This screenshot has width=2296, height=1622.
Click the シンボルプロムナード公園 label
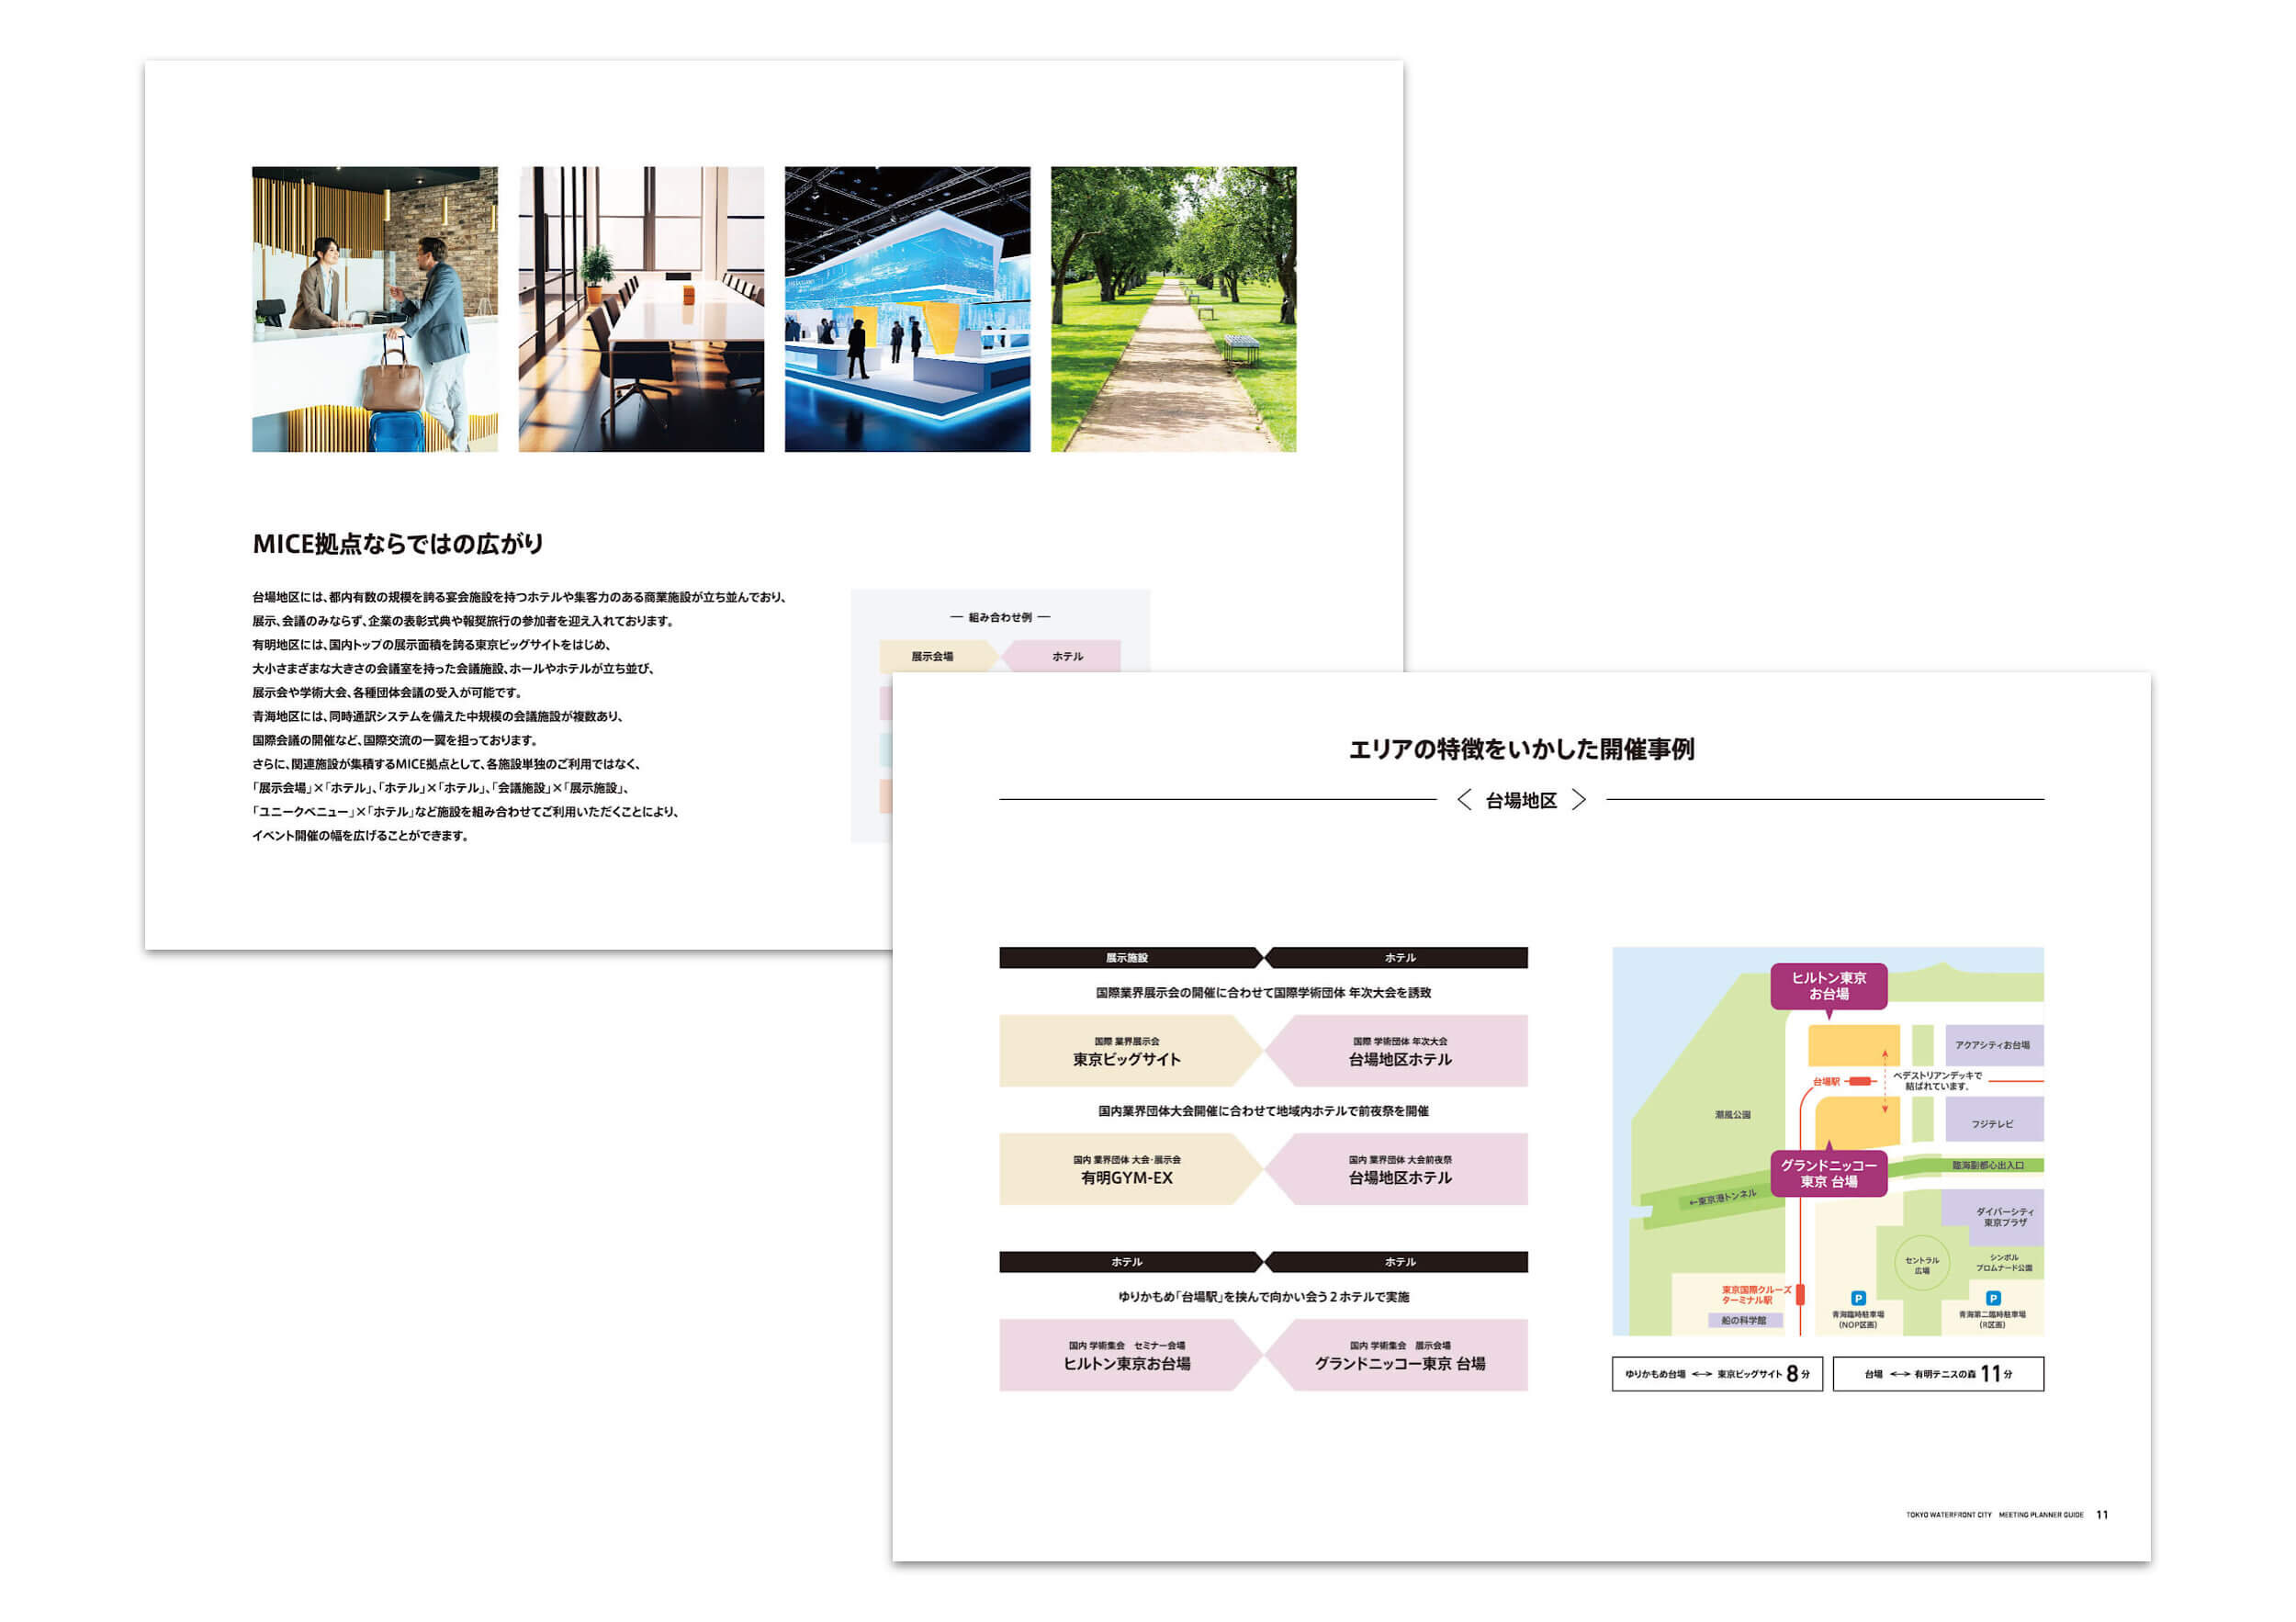tap(2003, 1262)
